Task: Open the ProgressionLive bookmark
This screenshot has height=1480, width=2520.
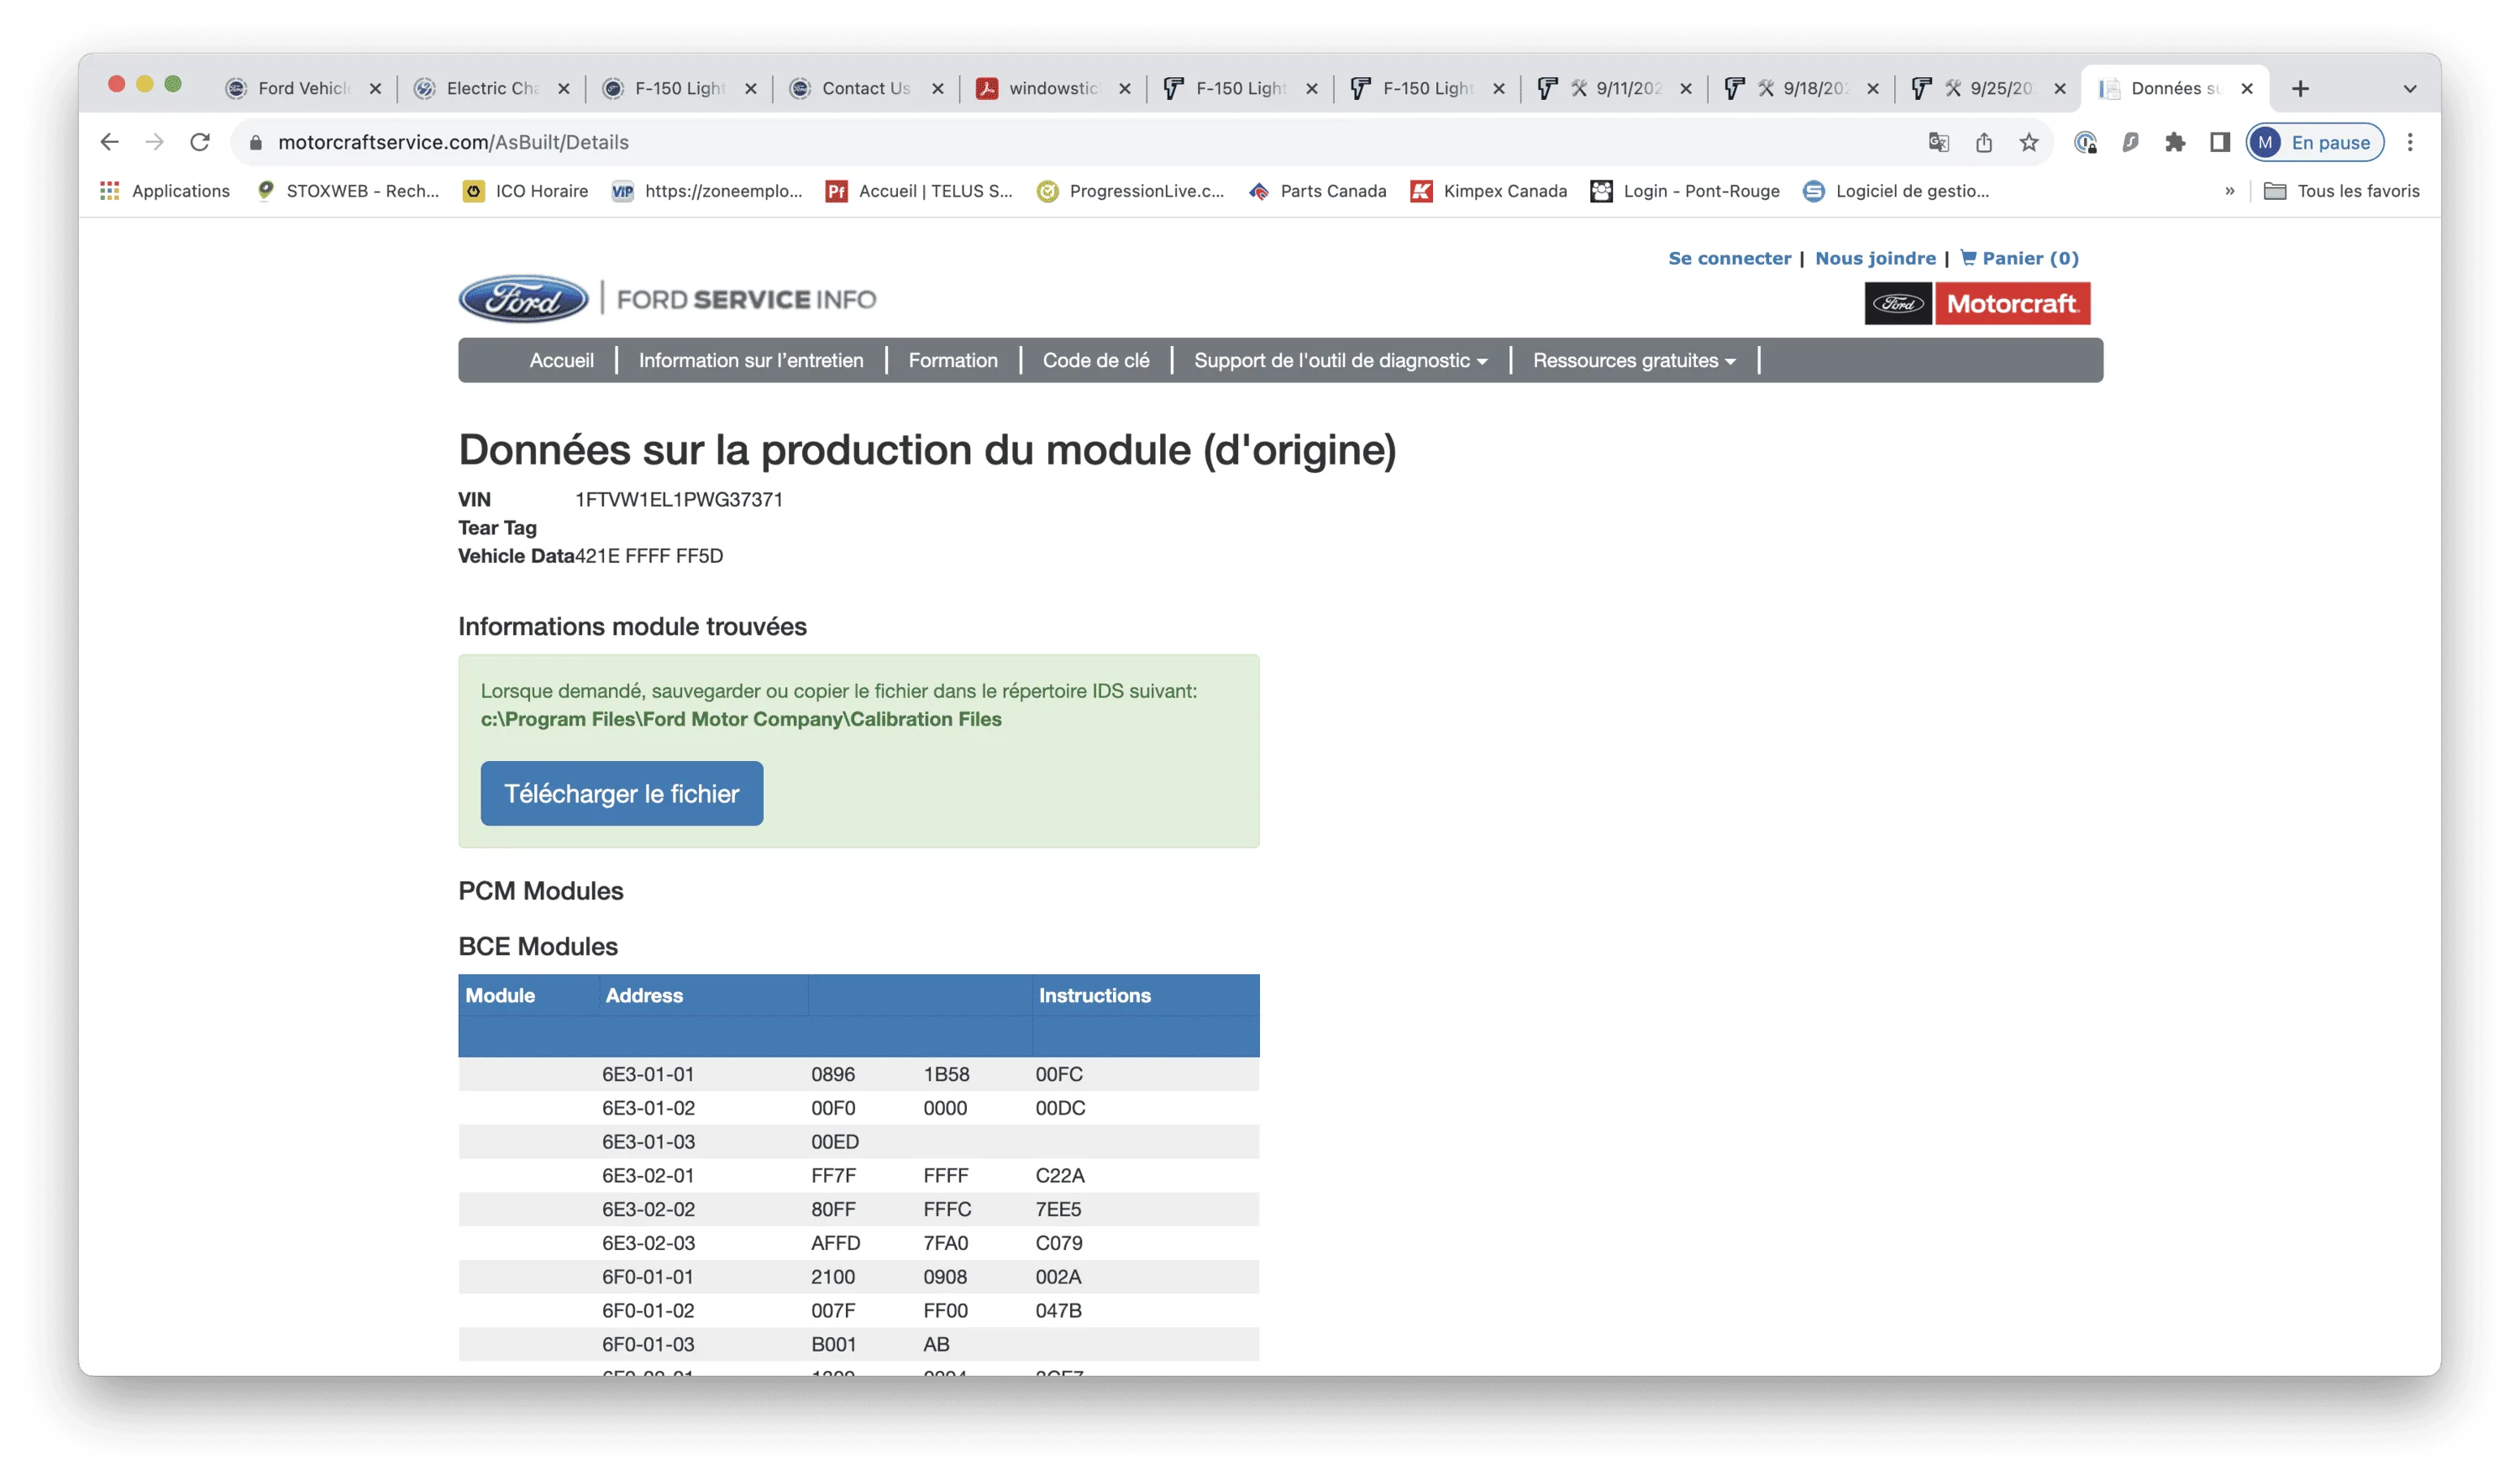Action: tap(1130, 191)
